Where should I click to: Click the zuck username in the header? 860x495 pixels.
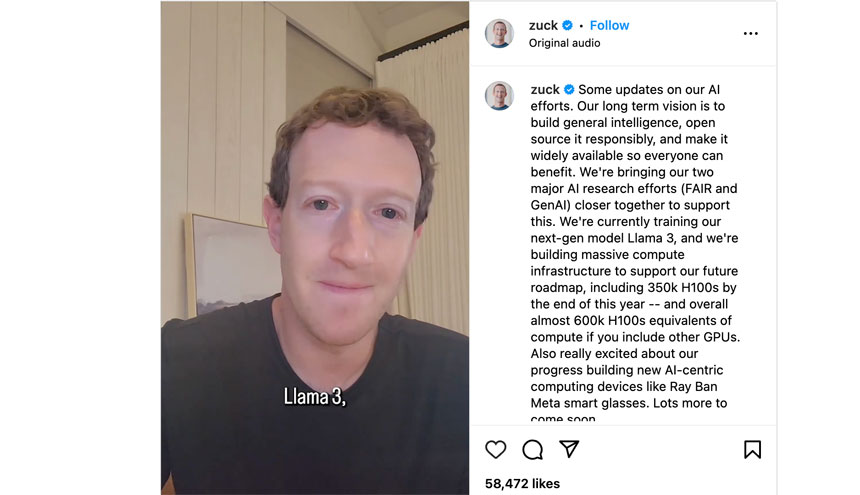point(543,25)
